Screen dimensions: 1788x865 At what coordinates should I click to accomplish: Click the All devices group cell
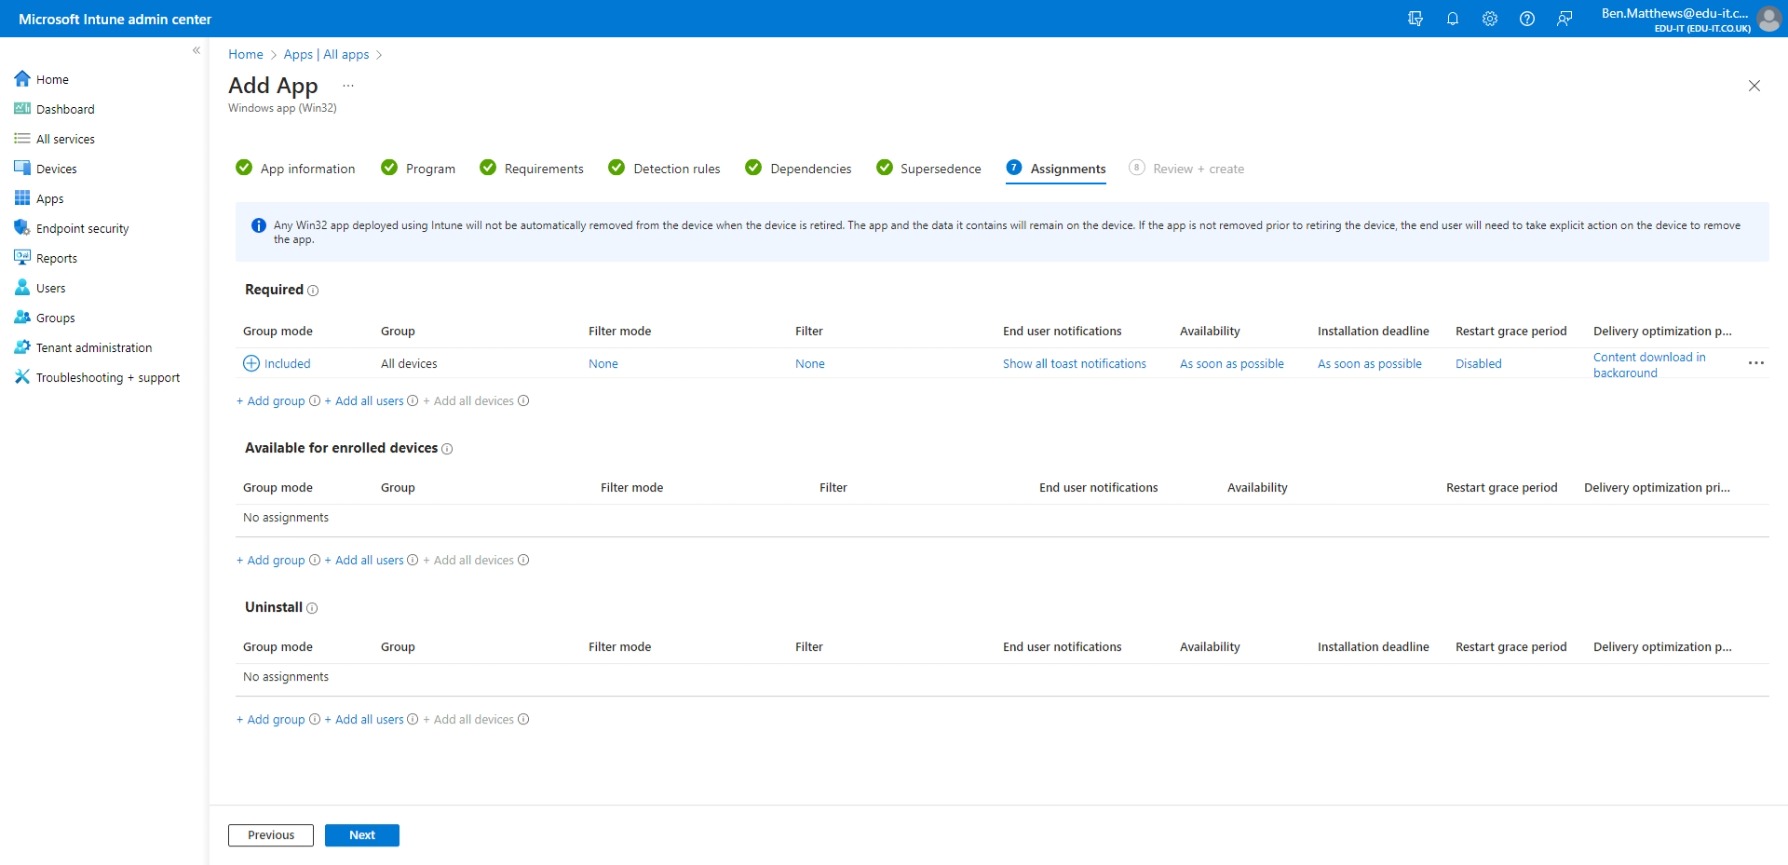409,364
